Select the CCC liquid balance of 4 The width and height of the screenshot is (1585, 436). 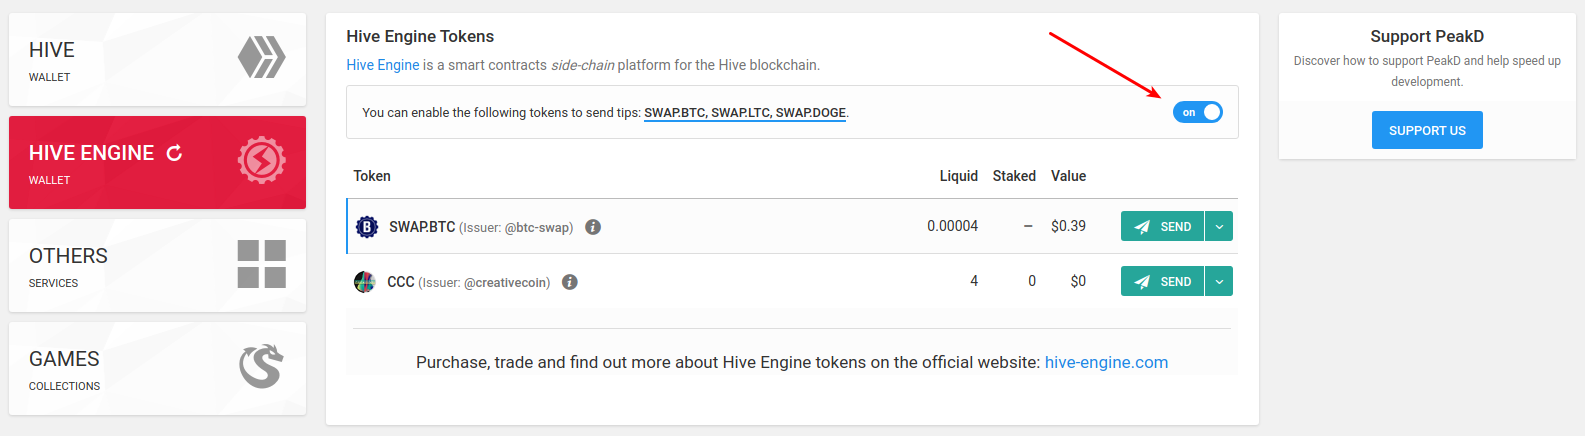[x=974, y=281]
